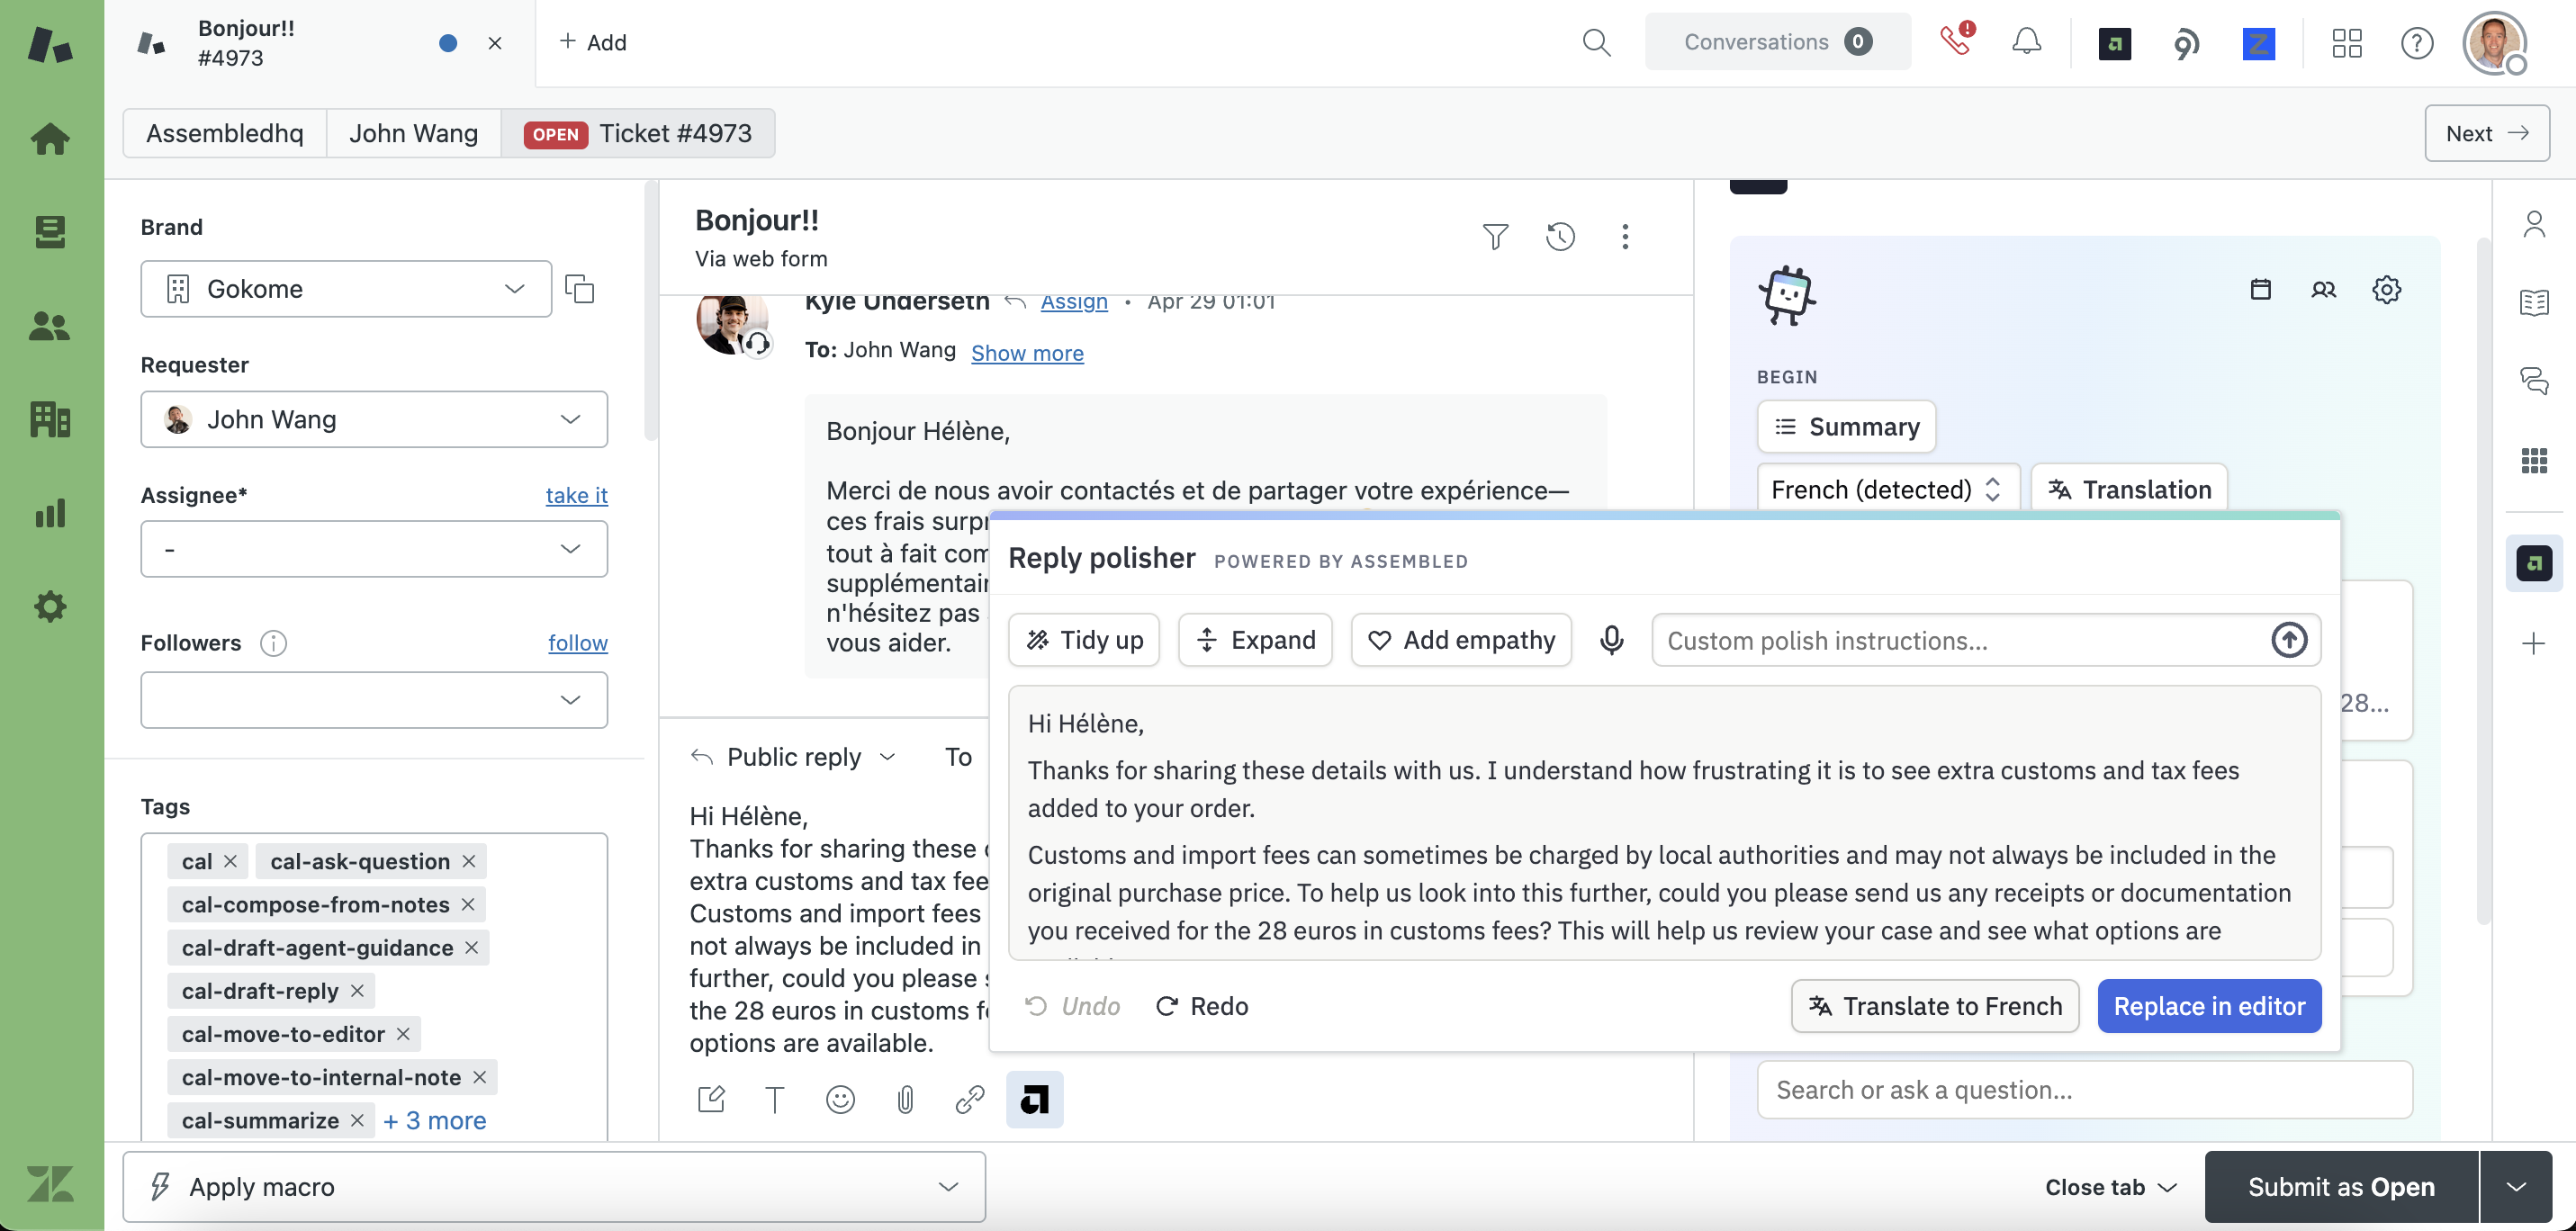
Task: Open the Reporting bar chart sidebar icon
Action: click(x=50, y=514)
